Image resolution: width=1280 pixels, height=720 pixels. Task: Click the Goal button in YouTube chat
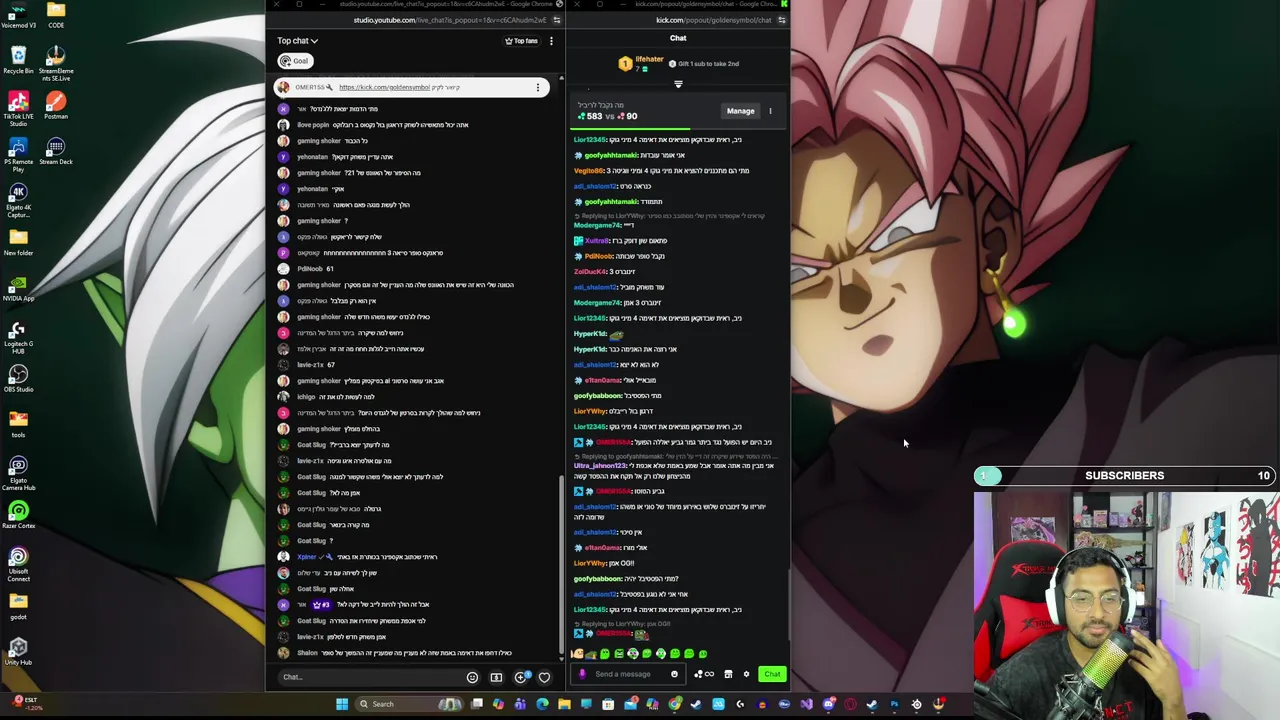point(295,61)
